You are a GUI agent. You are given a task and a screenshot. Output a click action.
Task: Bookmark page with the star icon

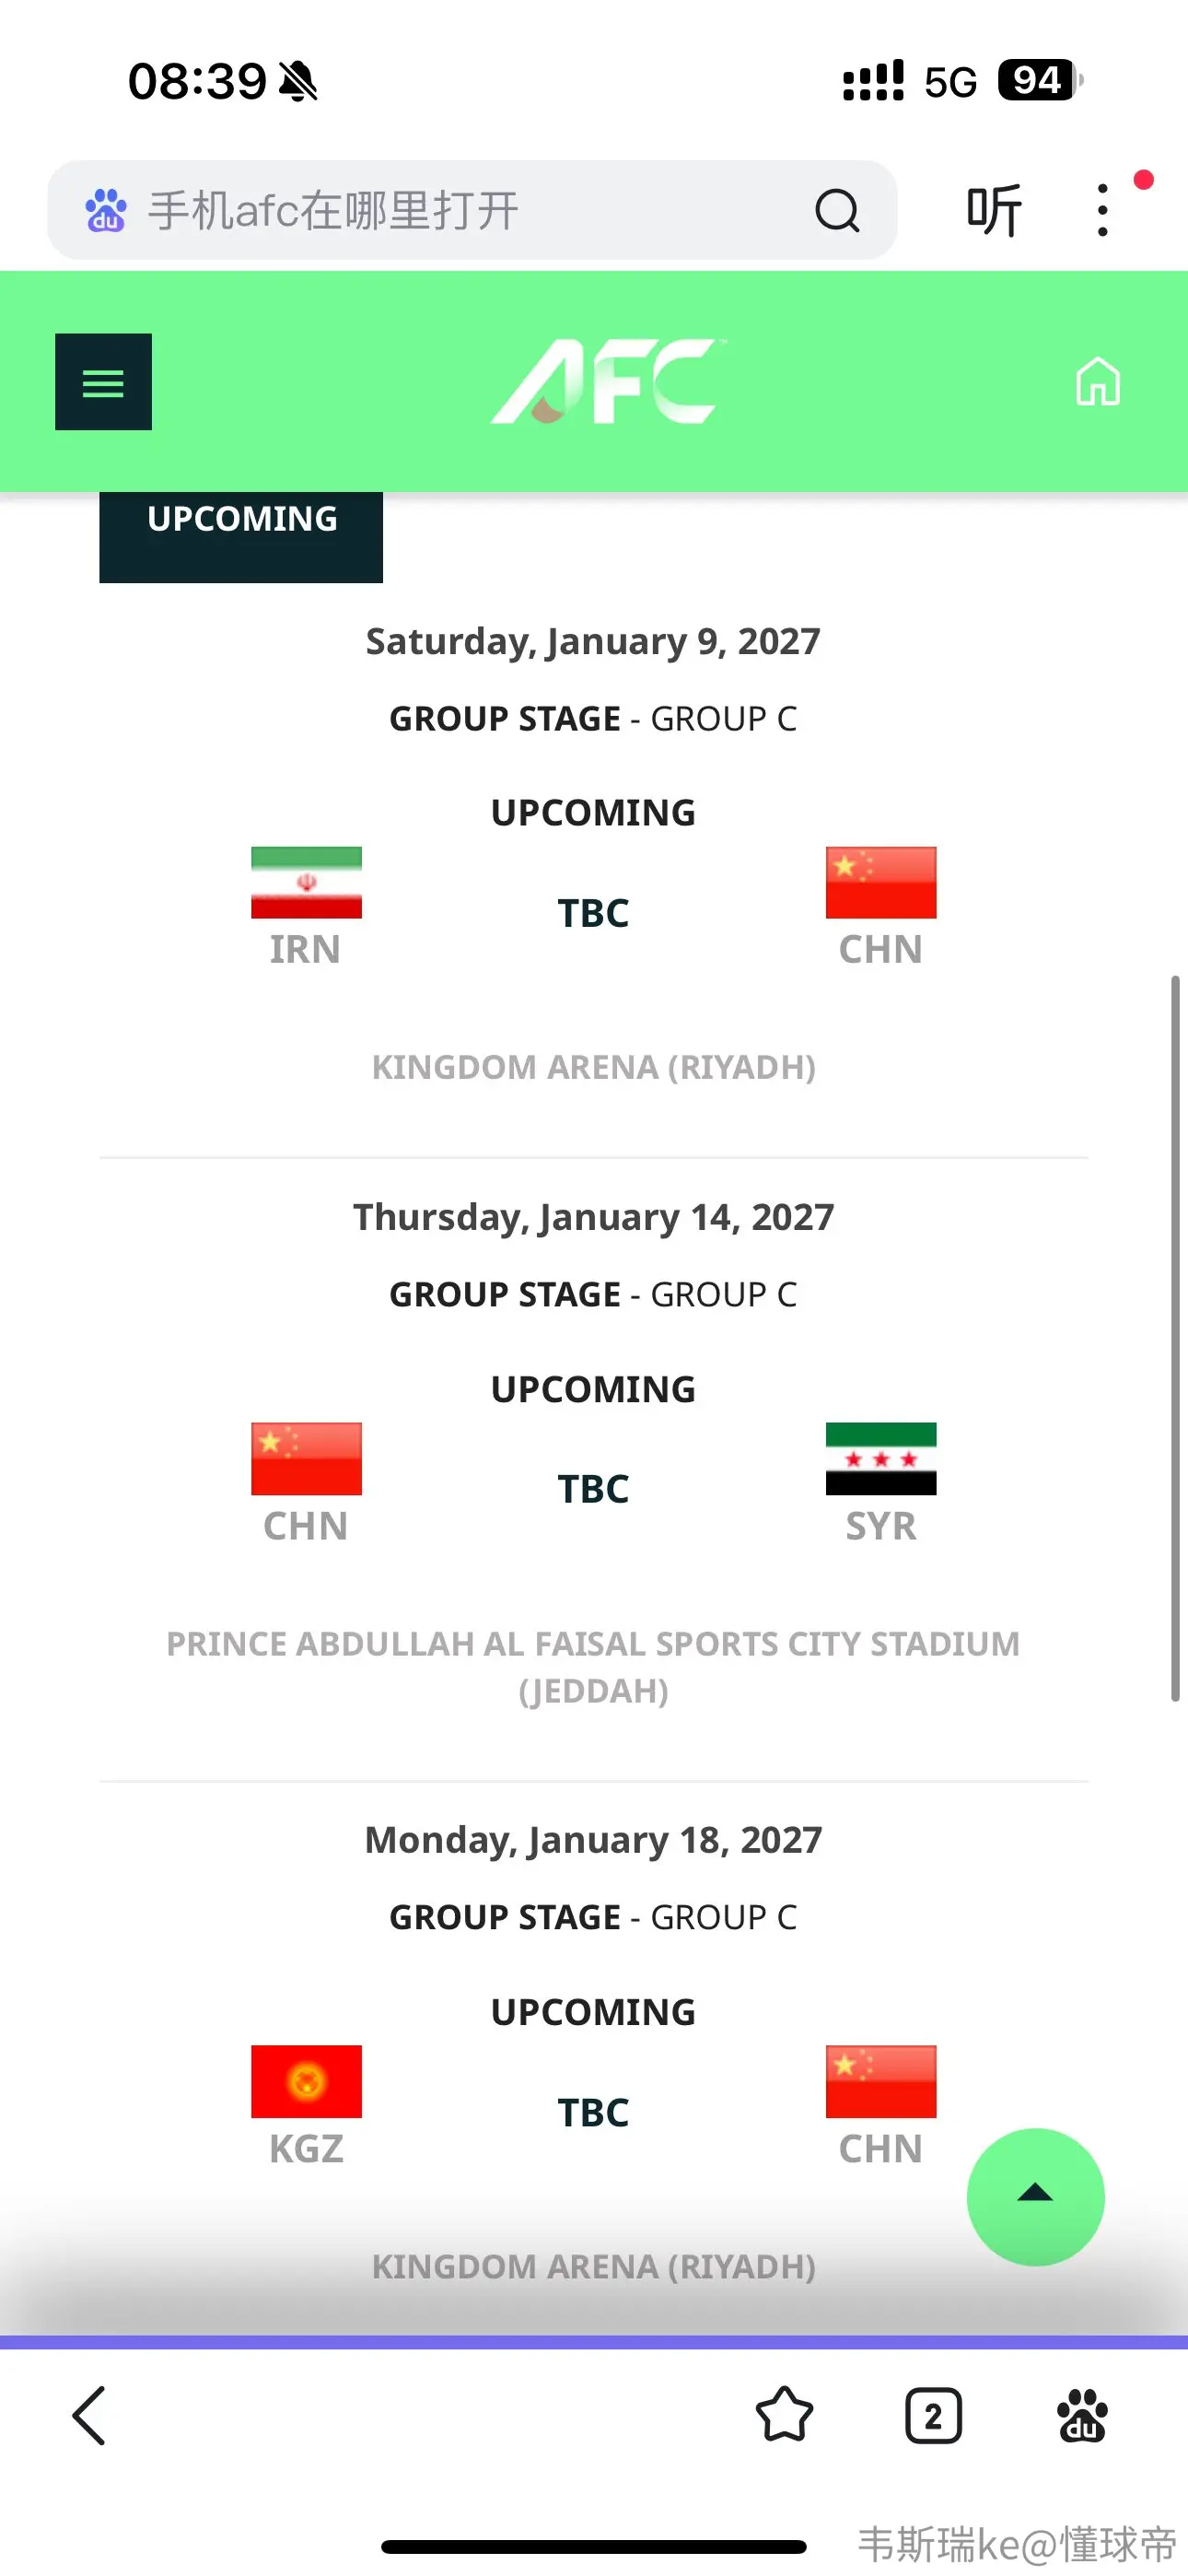tap(784, 2416)
